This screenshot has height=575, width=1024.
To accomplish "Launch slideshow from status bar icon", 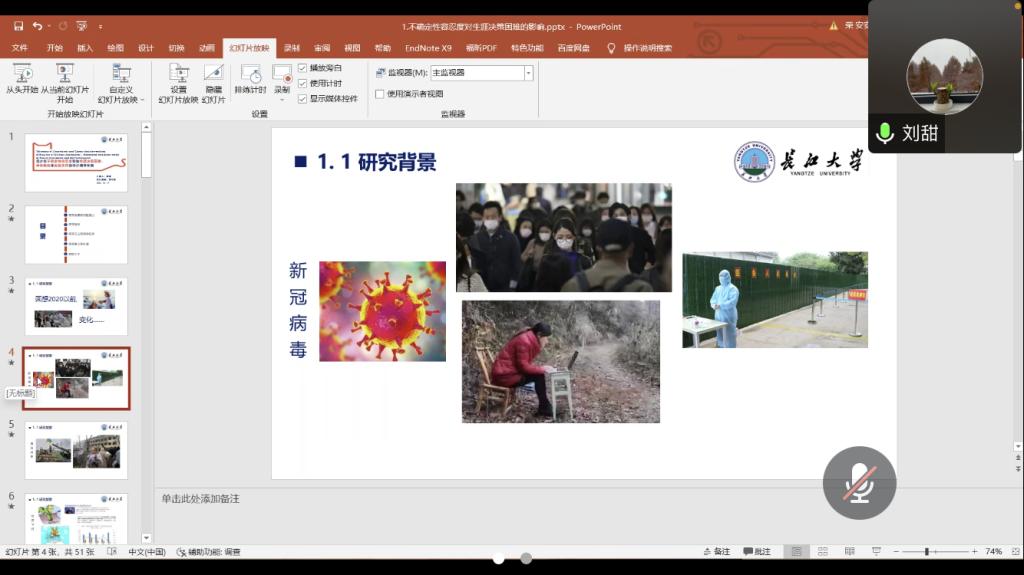I will pyautogui.click(x=876, y=551).
